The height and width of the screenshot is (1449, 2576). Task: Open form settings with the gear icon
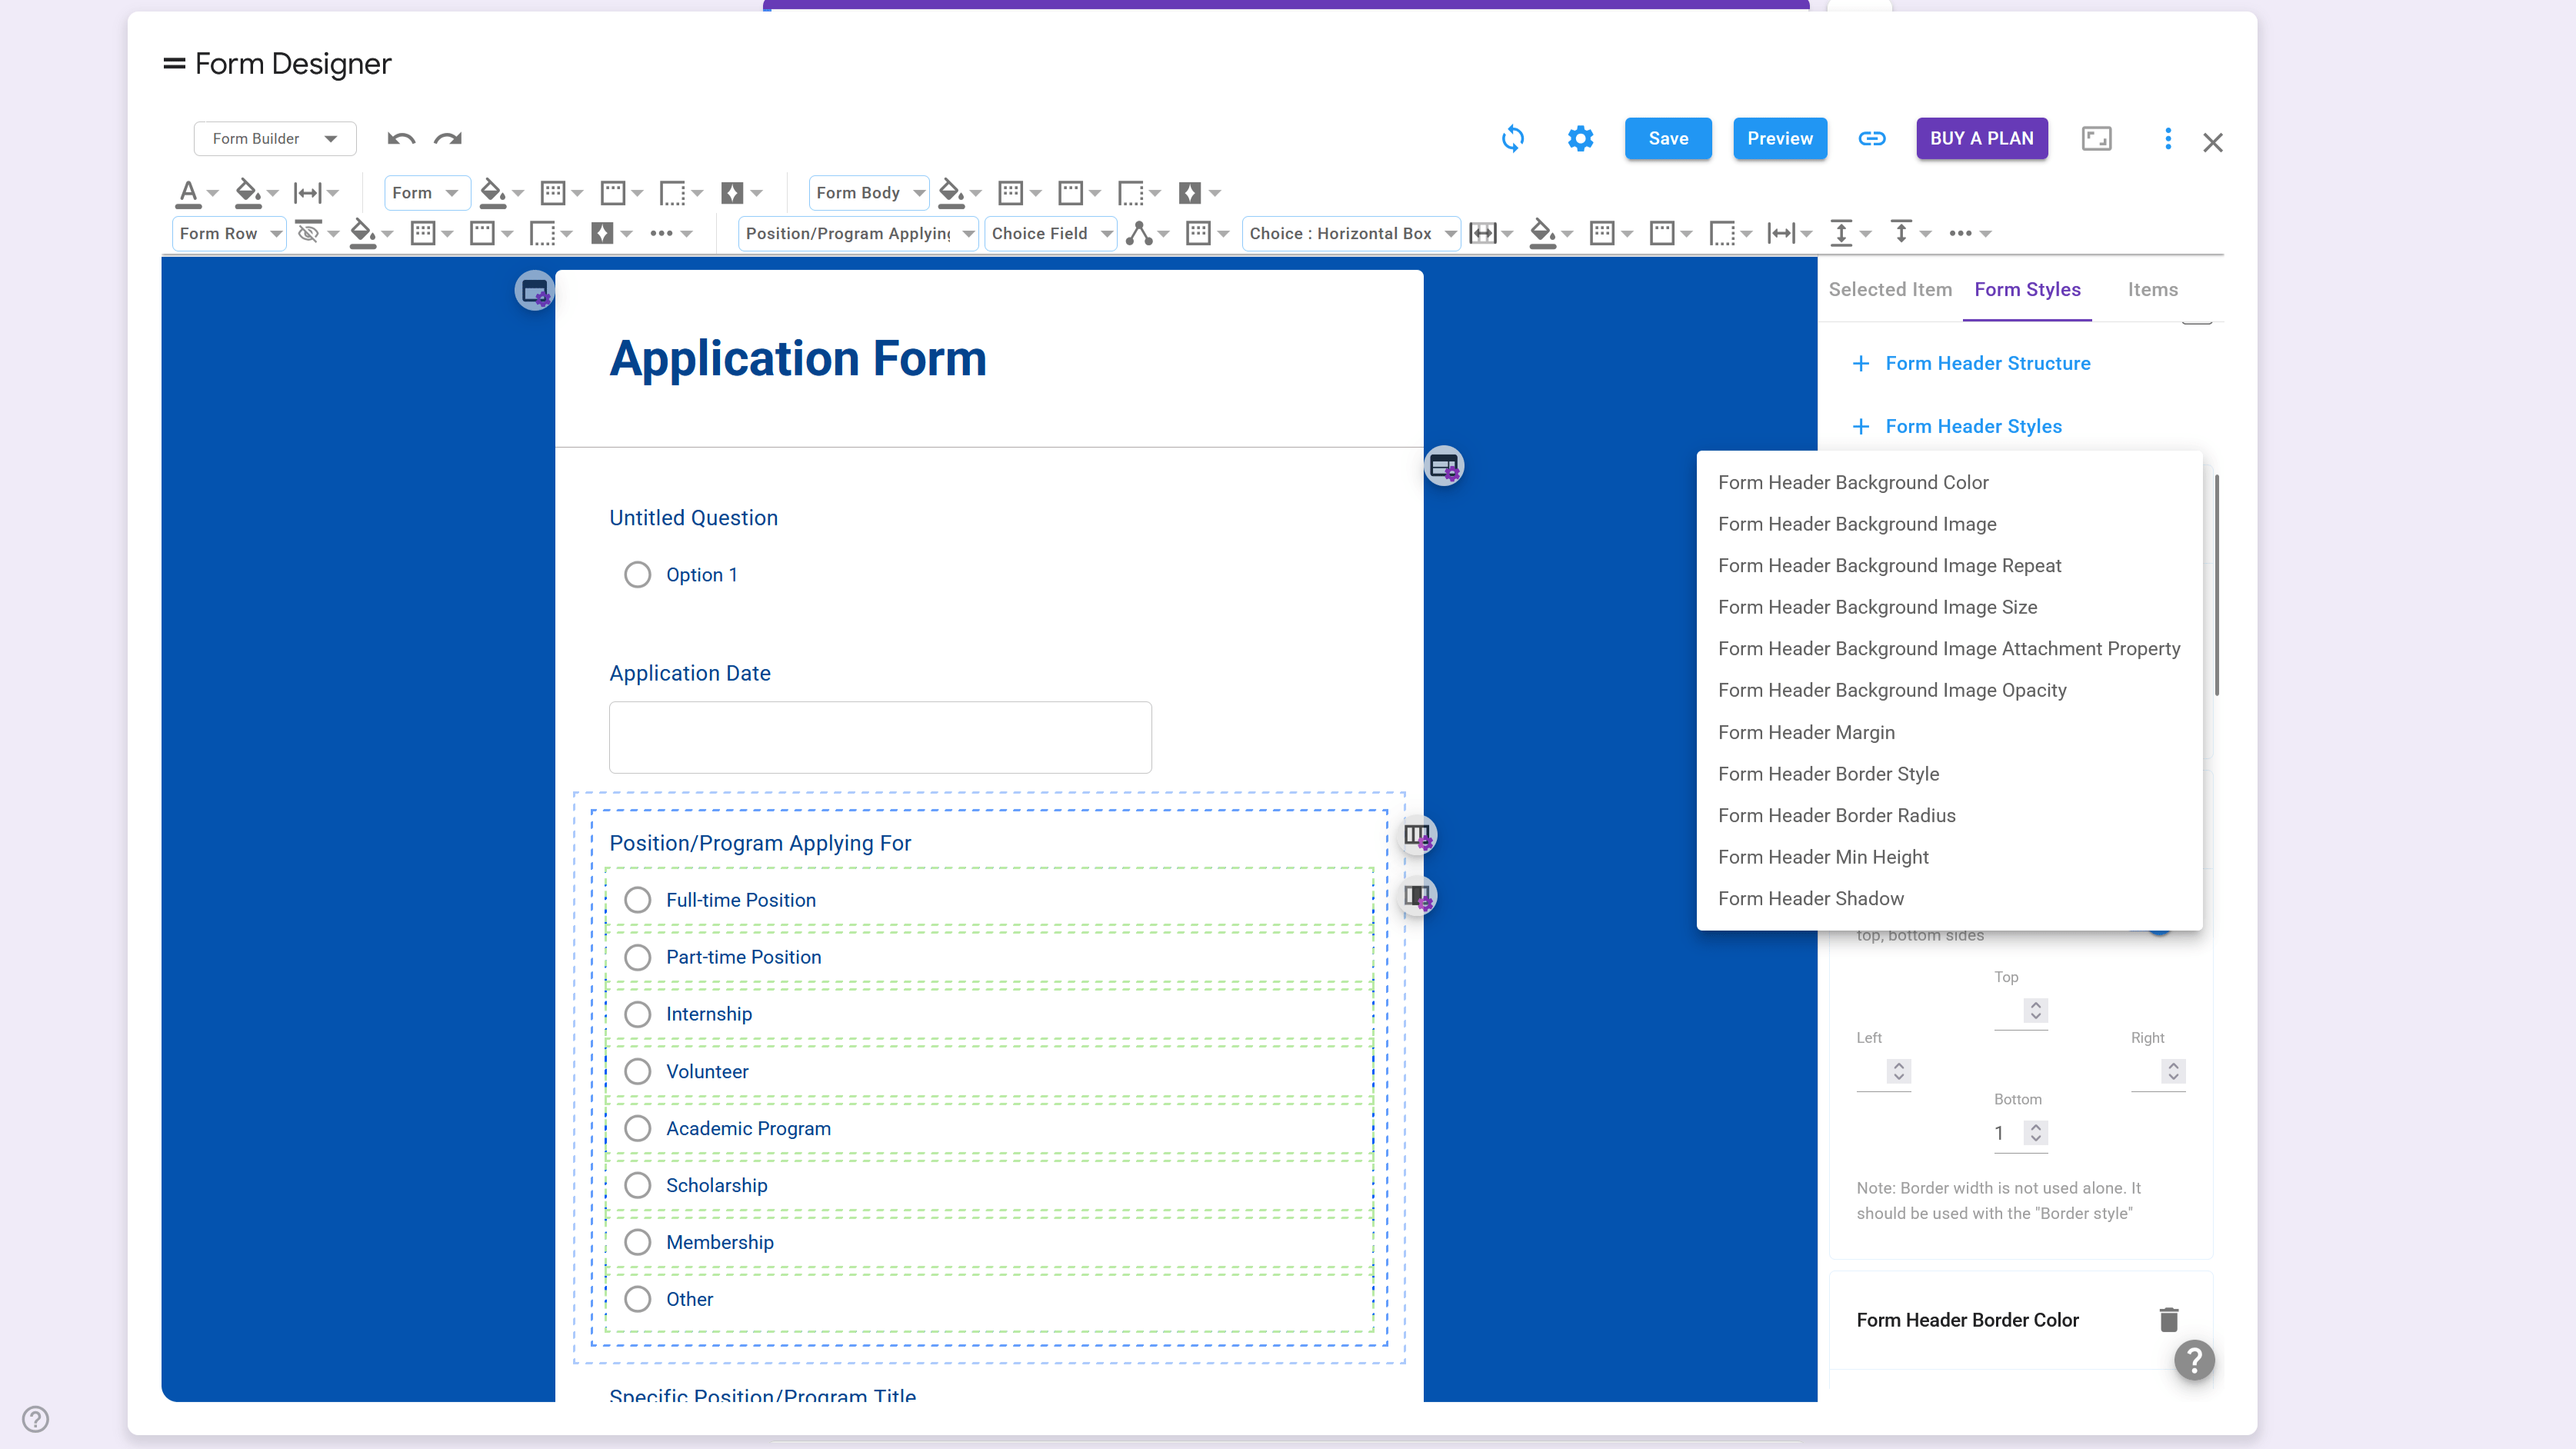[x=1580, y=139]
